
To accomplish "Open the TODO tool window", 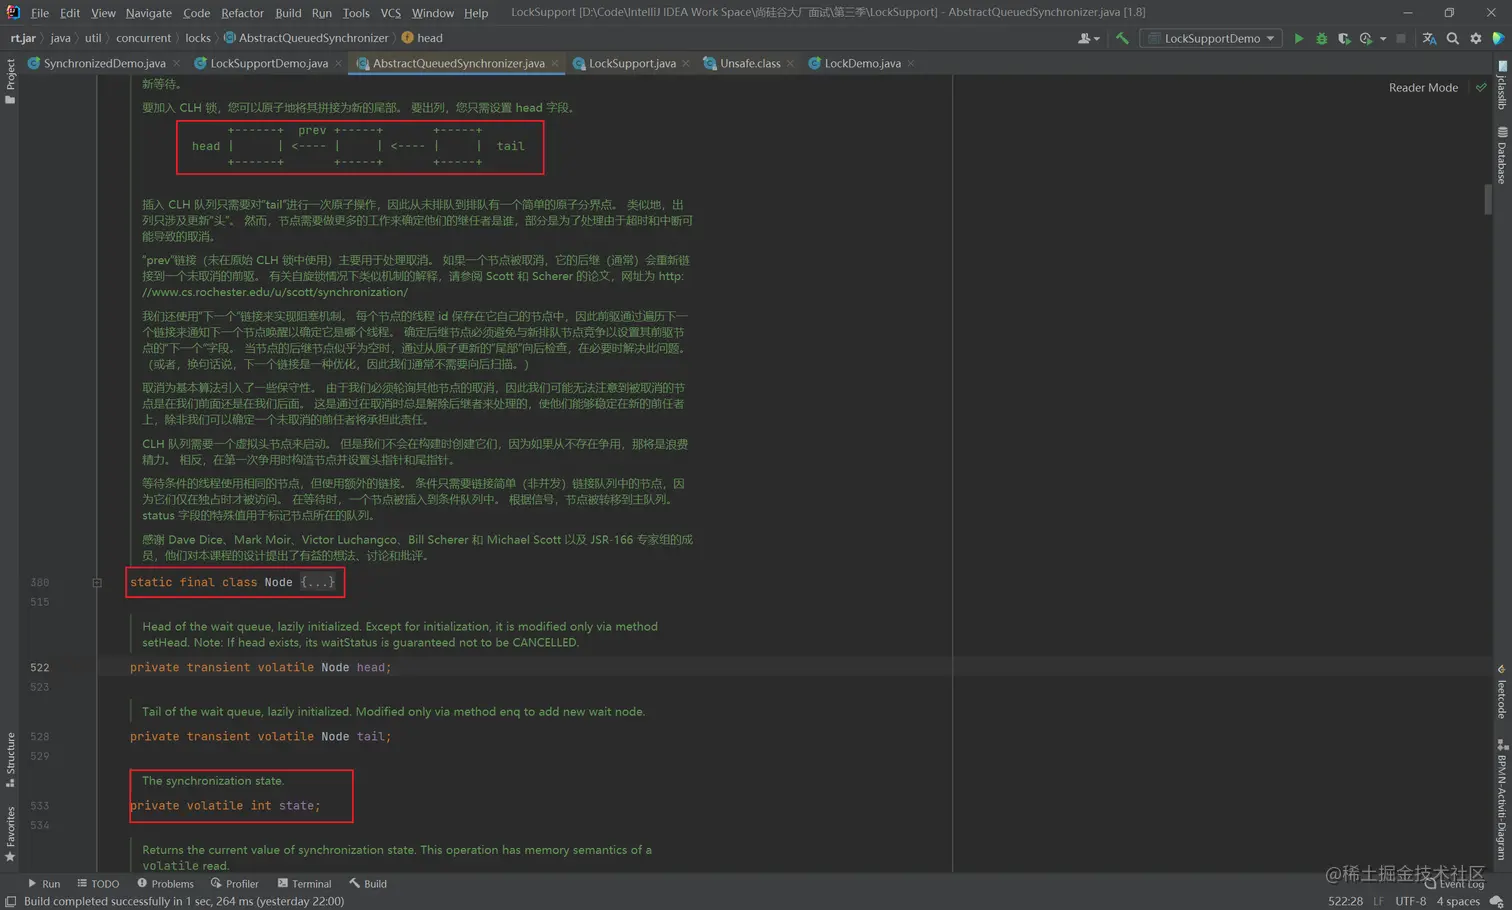I will pos(98,884).
